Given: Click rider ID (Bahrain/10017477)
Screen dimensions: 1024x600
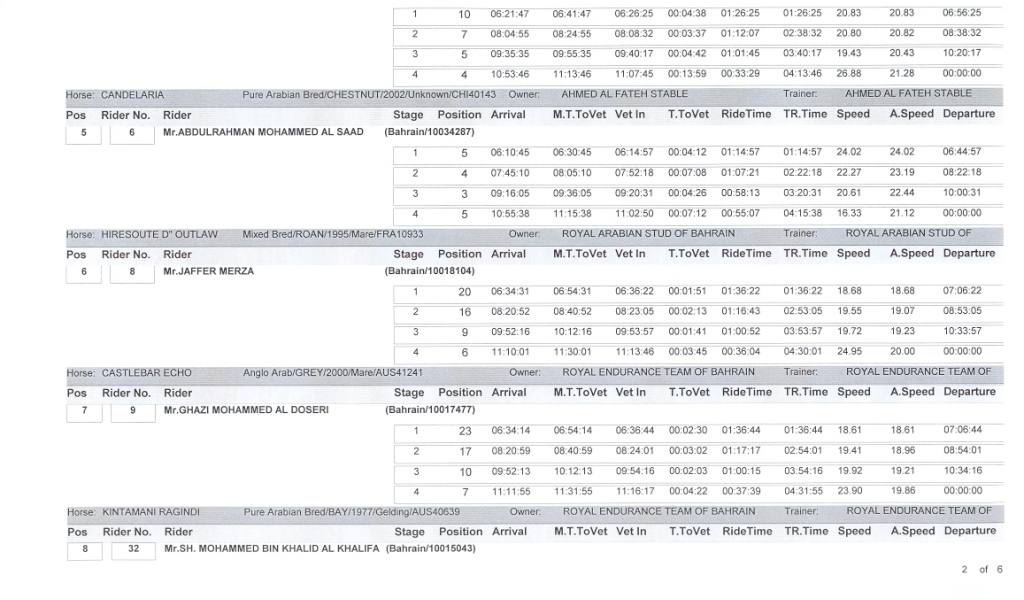Looking at the screenshot, I should pos(430,410).
